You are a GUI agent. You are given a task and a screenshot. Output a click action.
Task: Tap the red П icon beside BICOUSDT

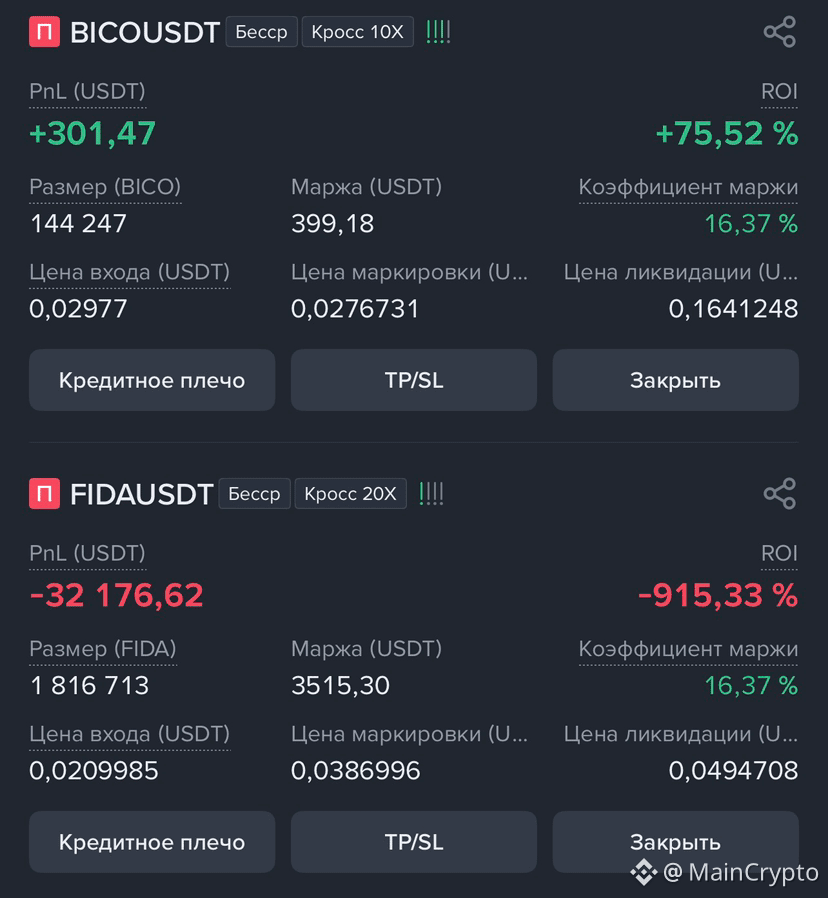click(x=45, y=32)
